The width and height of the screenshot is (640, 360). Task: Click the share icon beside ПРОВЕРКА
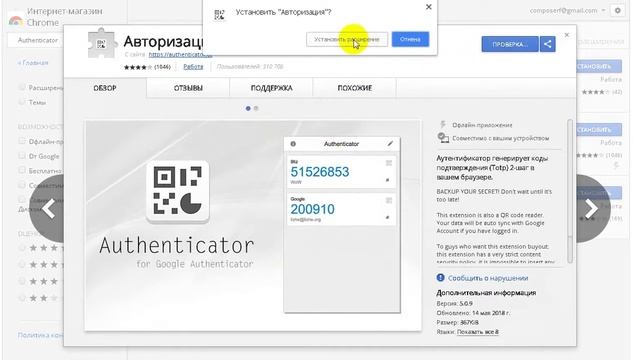[x=548, y=44]
